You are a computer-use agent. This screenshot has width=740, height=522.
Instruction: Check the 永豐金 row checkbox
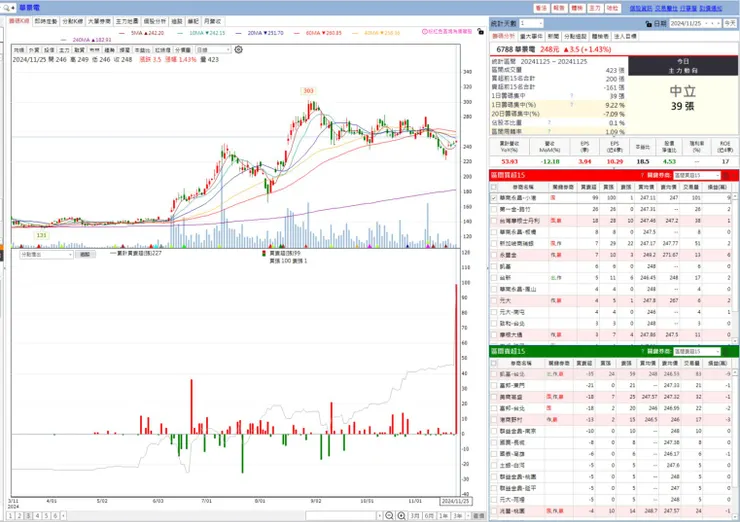click(494, 255)
